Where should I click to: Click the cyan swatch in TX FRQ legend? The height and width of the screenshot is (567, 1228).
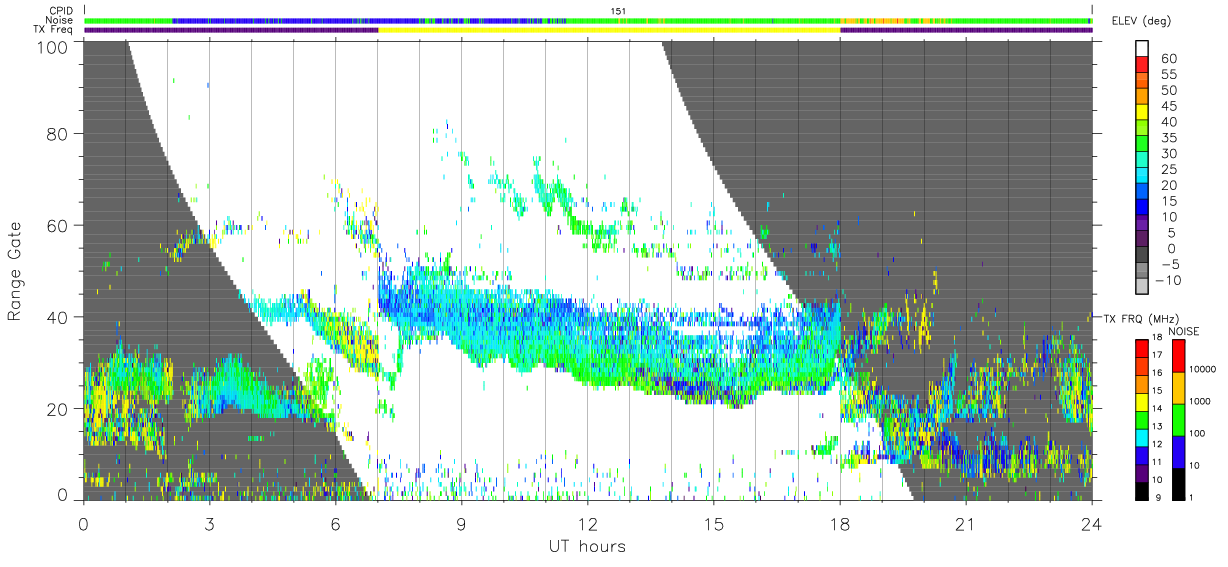1142,438
